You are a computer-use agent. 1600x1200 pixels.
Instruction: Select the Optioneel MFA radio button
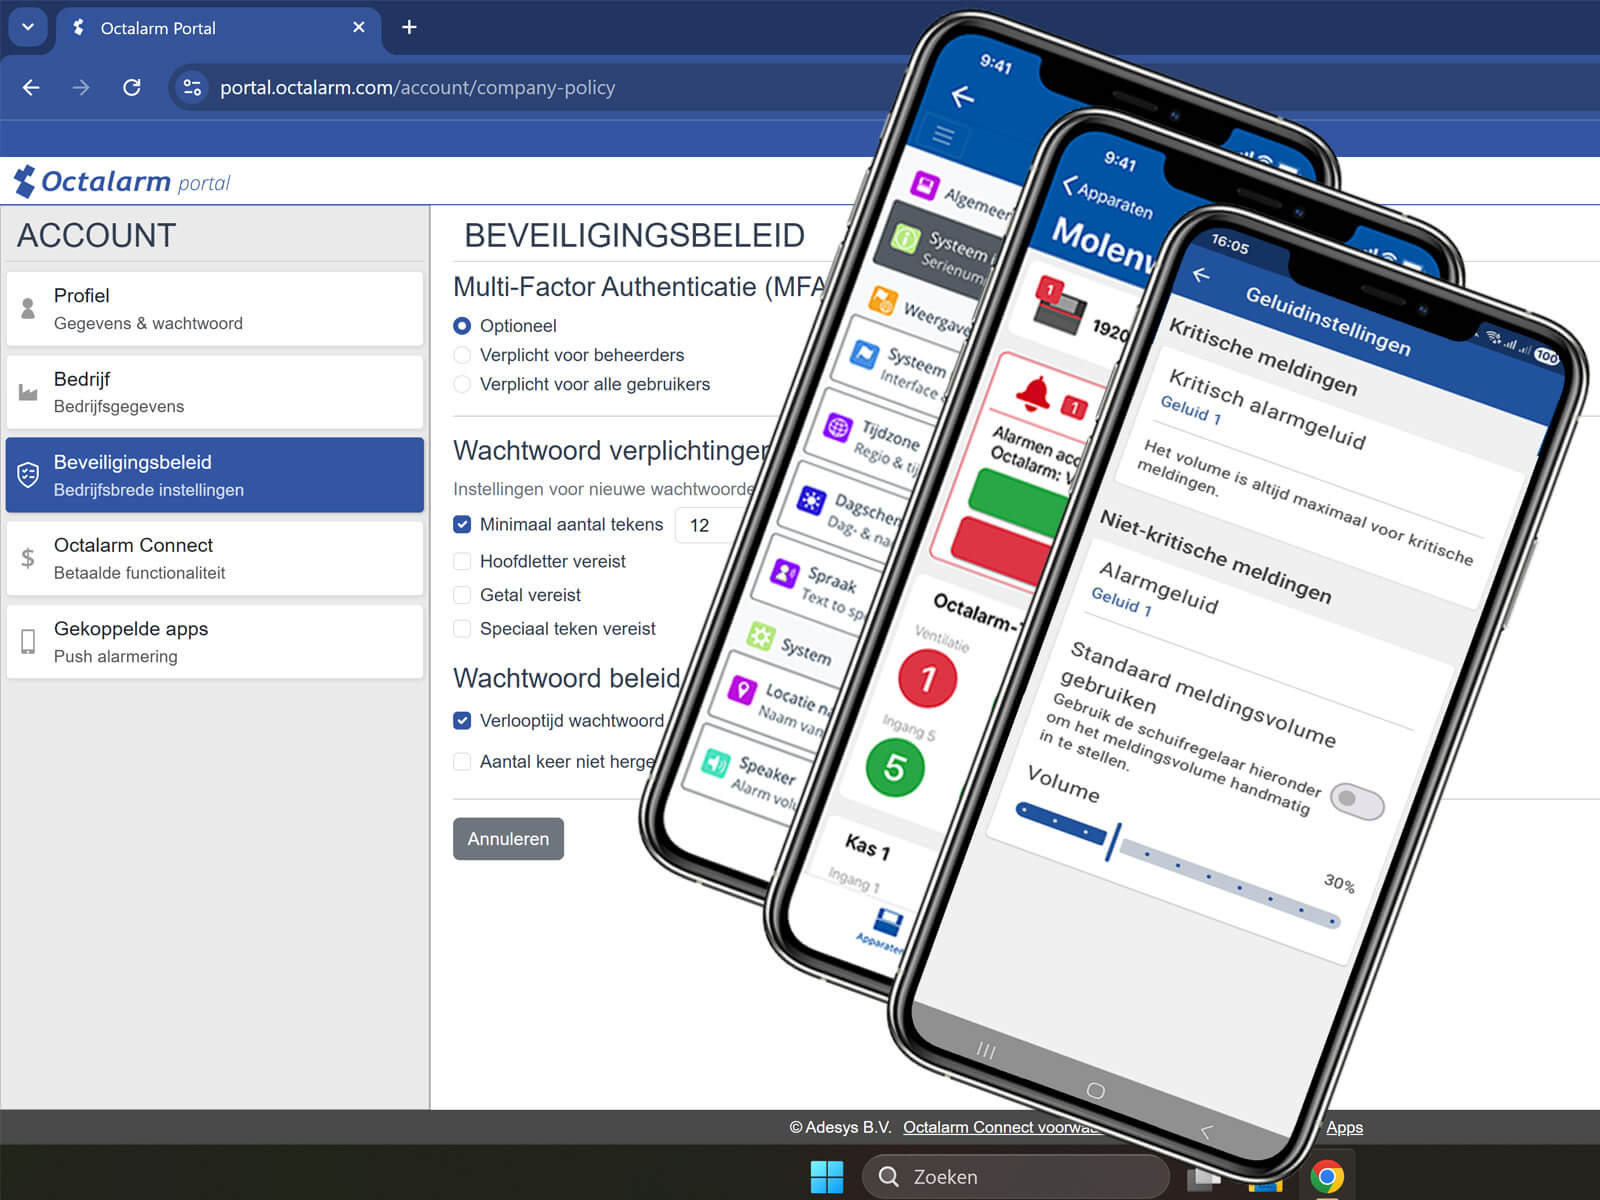[462, 326]
